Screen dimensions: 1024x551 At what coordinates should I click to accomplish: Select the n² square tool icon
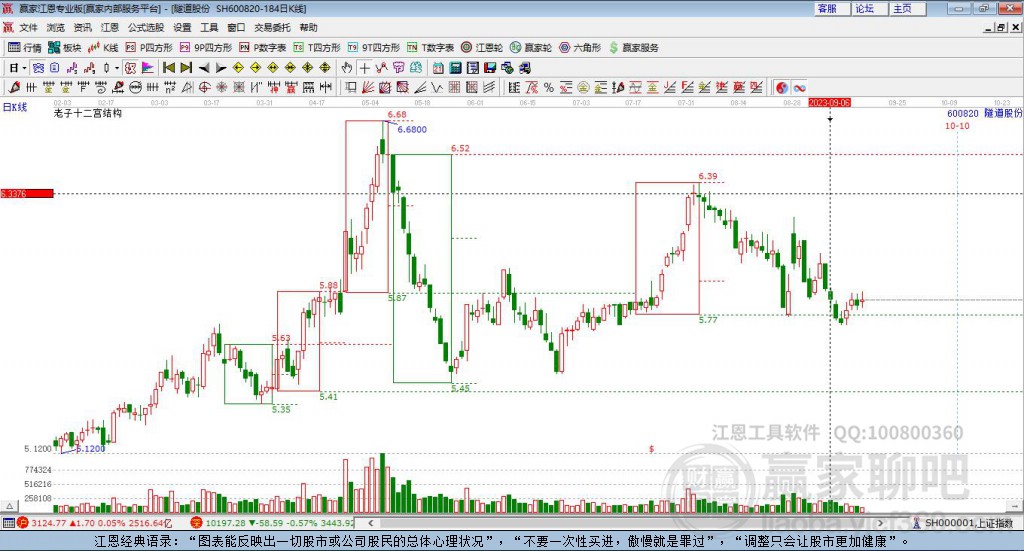(x=170, y=87)
